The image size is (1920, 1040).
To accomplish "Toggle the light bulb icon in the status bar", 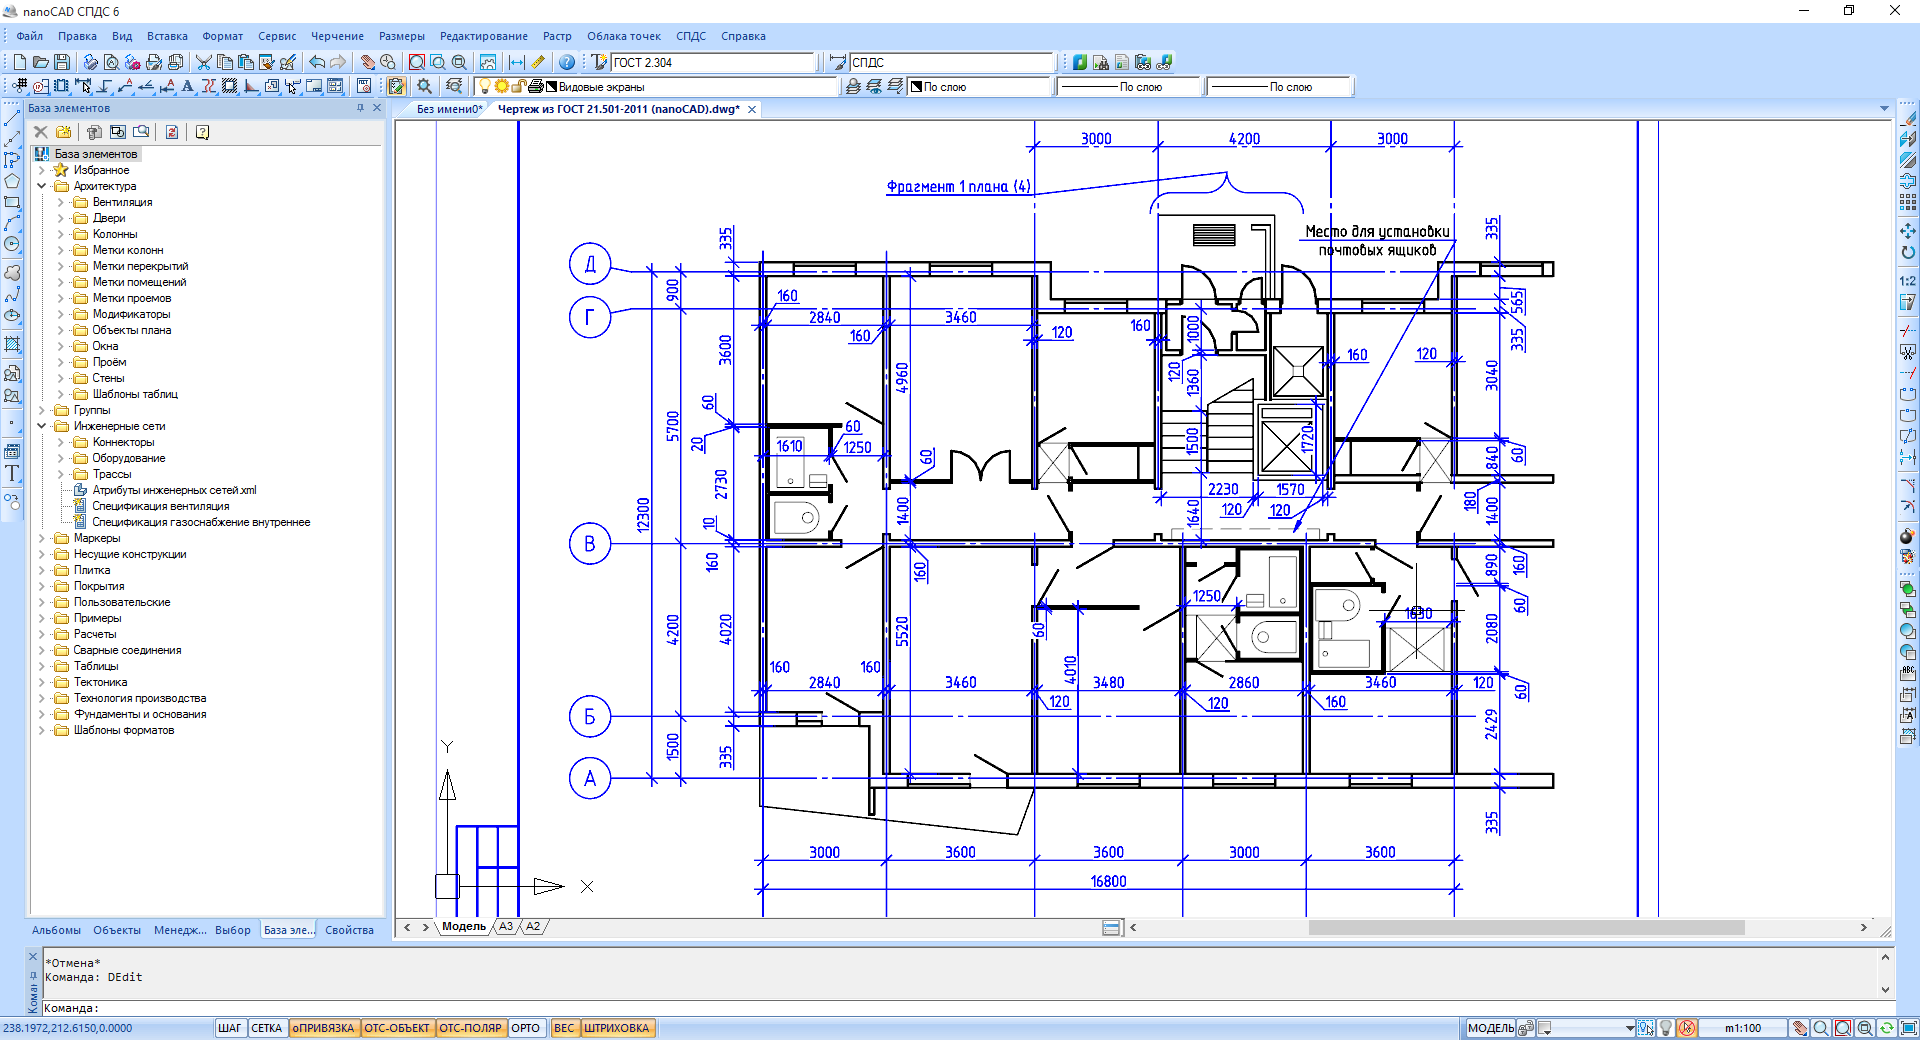I will [1666, 1028].
